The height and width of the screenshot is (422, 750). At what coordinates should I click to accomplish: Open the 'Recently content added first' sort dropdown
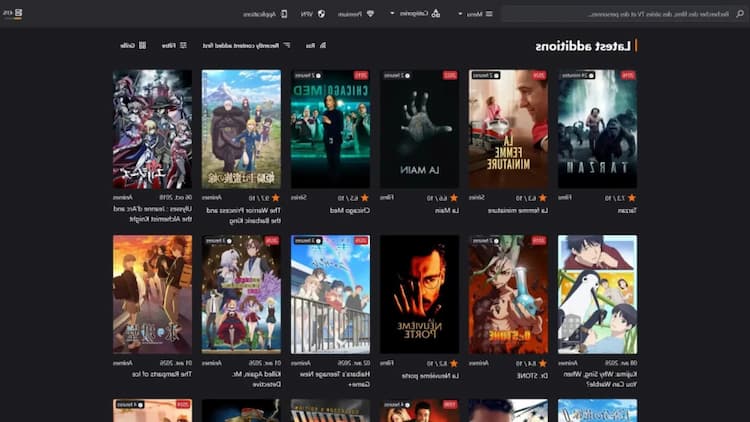(246, 45)
